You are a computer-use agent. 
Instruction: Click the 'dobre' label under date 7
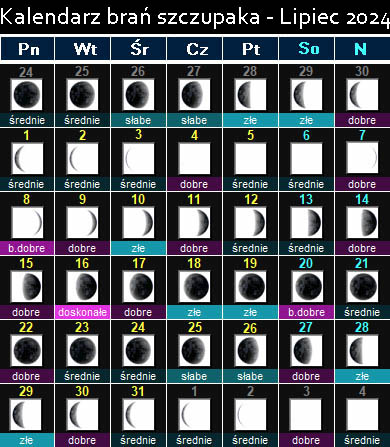point(362,184)
